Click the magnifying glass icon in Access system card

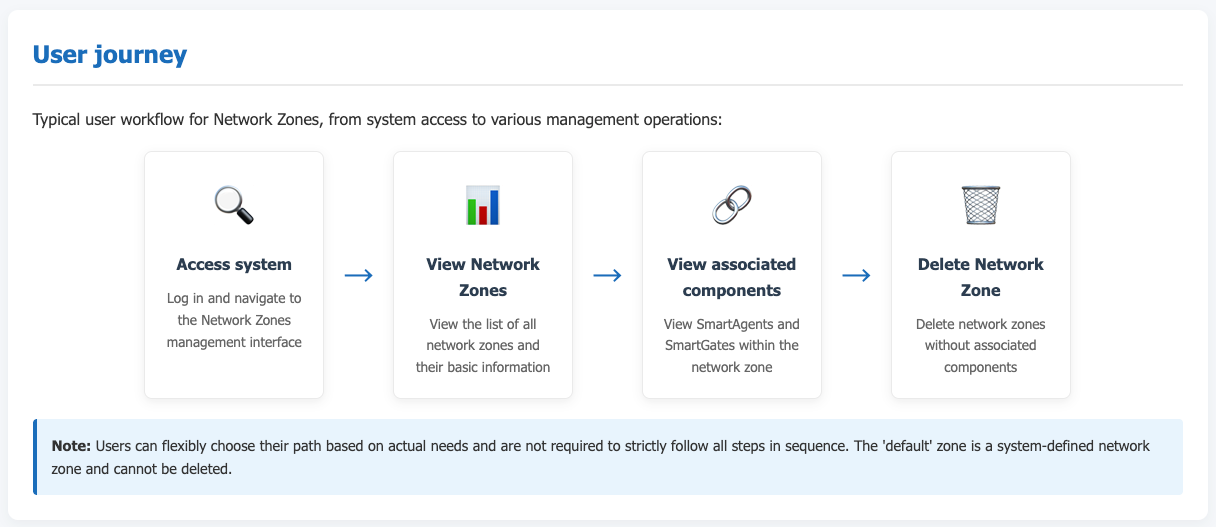[234, 205]
